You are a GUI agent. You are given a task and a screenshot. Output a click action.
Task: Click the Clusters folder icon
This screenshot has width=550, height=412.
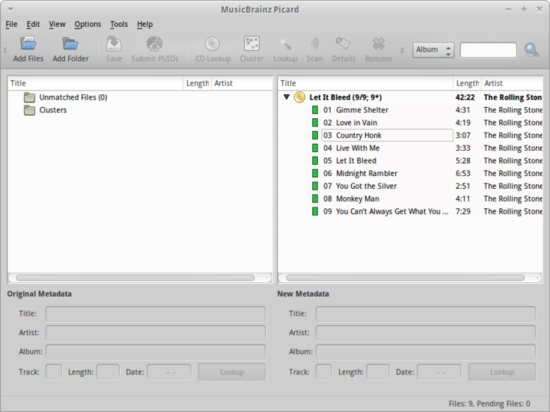pyautogui.click(x=29, y=110)
